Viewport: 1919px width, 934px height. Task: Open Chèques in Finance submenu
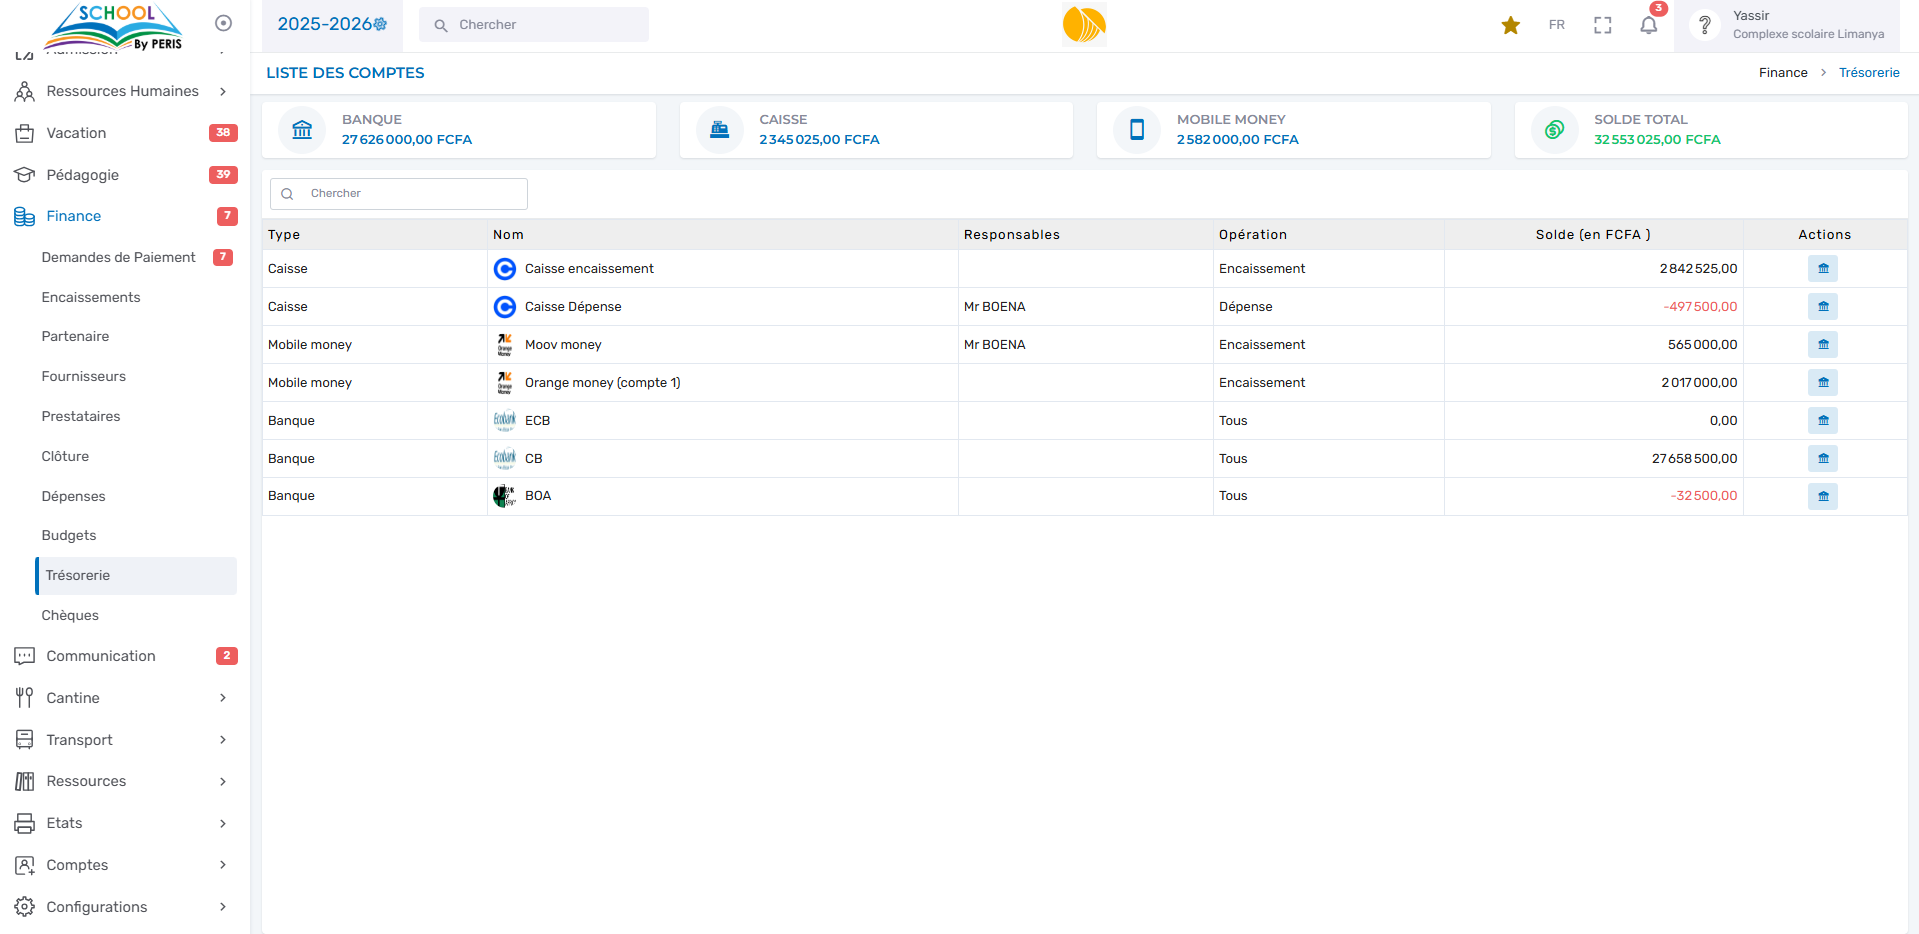click(x=70, y=615)
